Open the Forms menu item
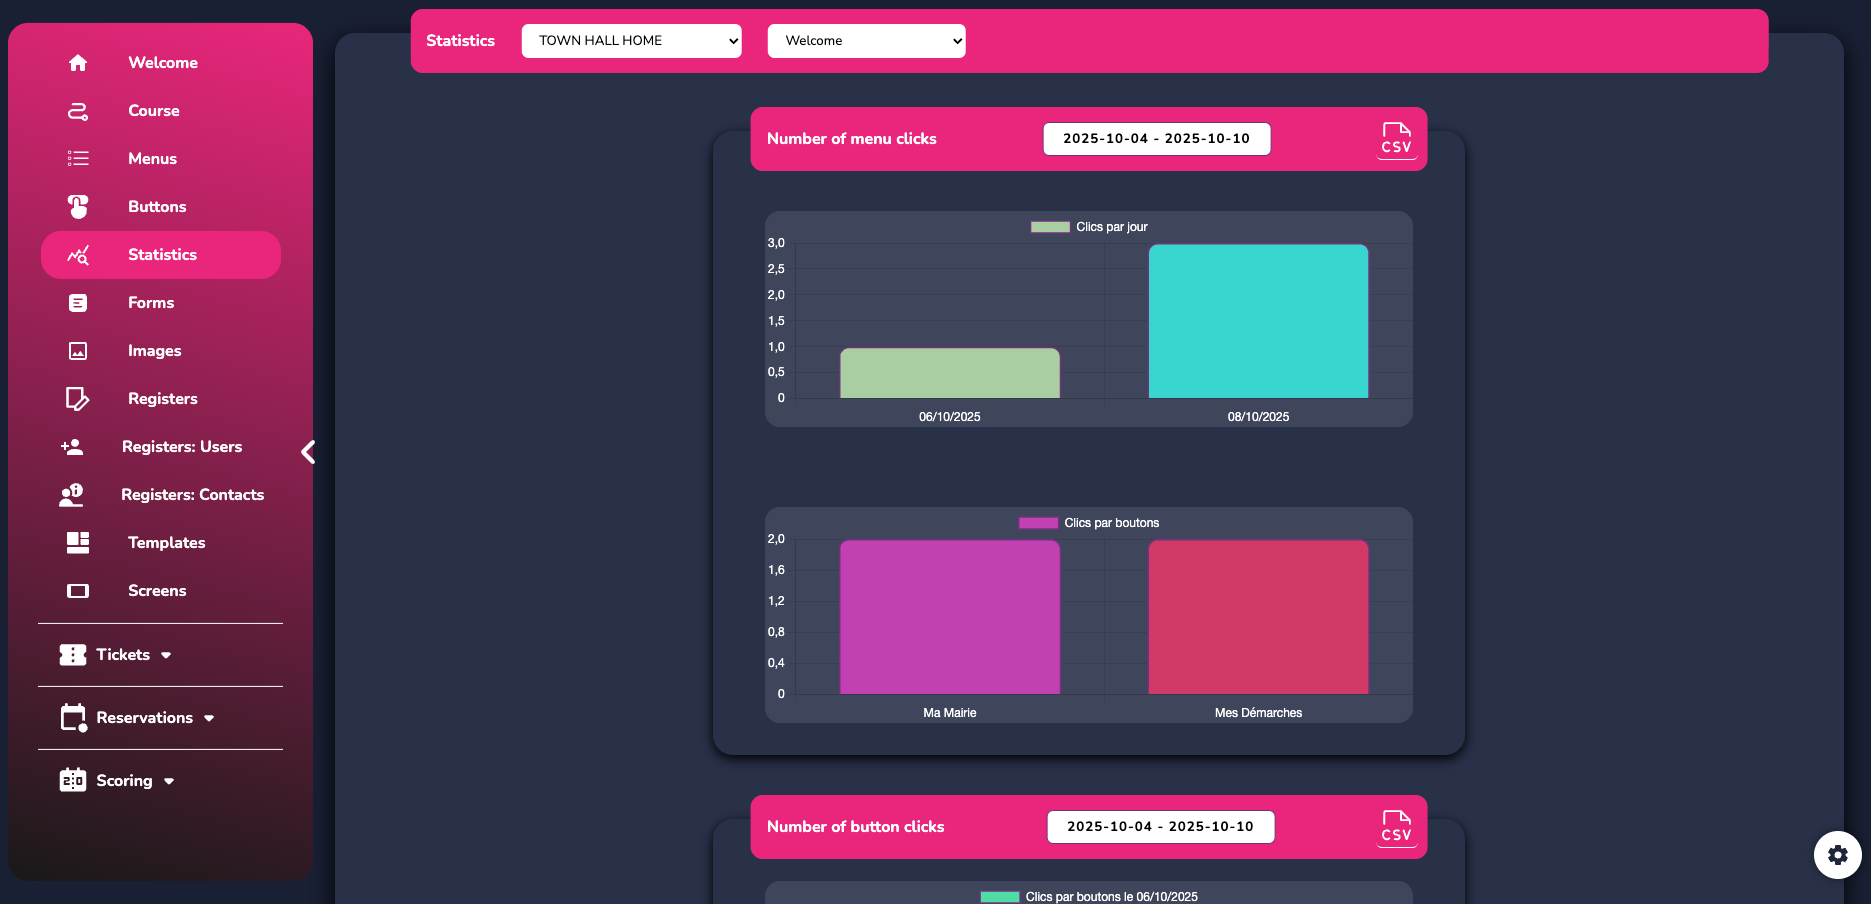 (x=151, y=303)
